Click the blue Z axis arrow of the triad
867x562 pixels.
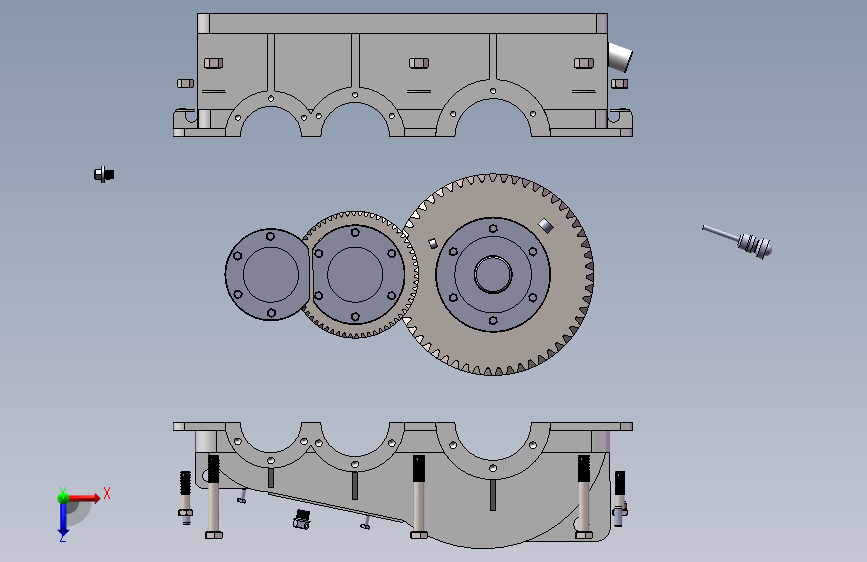63,520
